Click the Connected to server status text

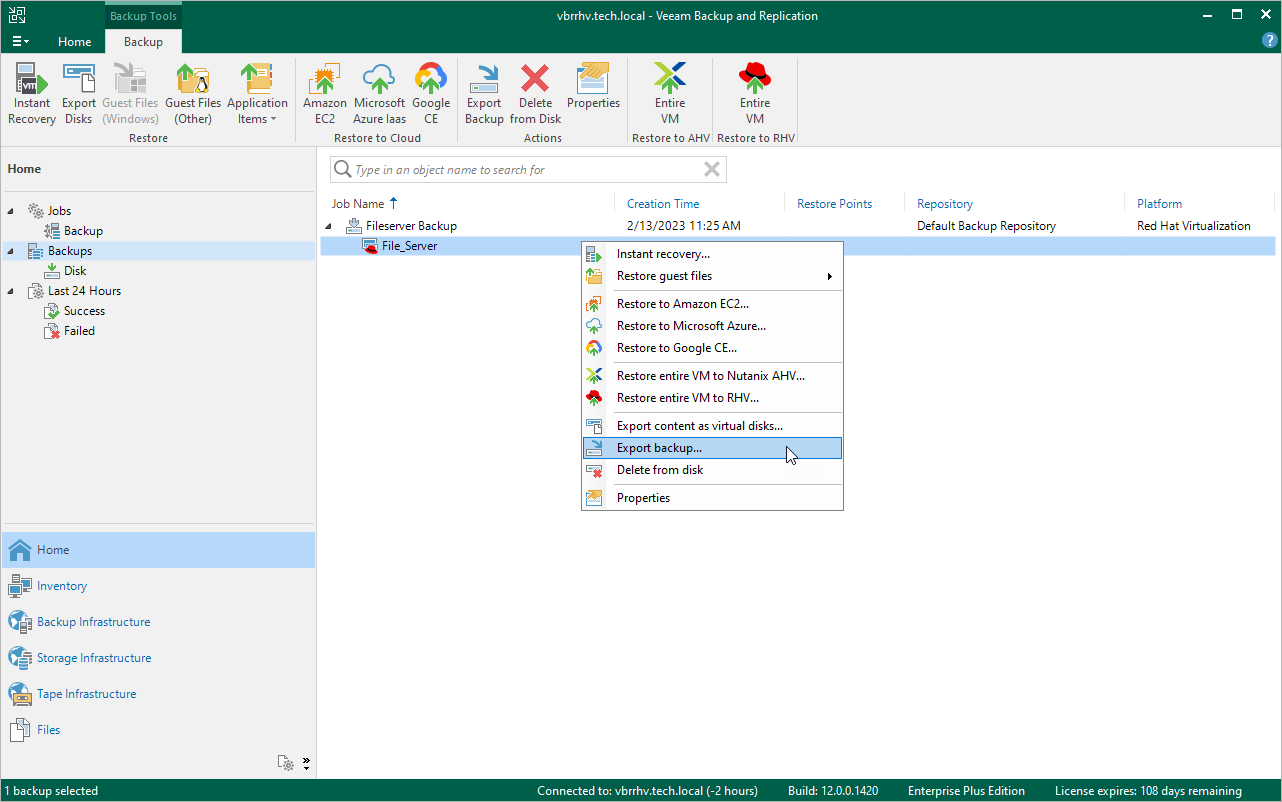click(x=647, y=791)
